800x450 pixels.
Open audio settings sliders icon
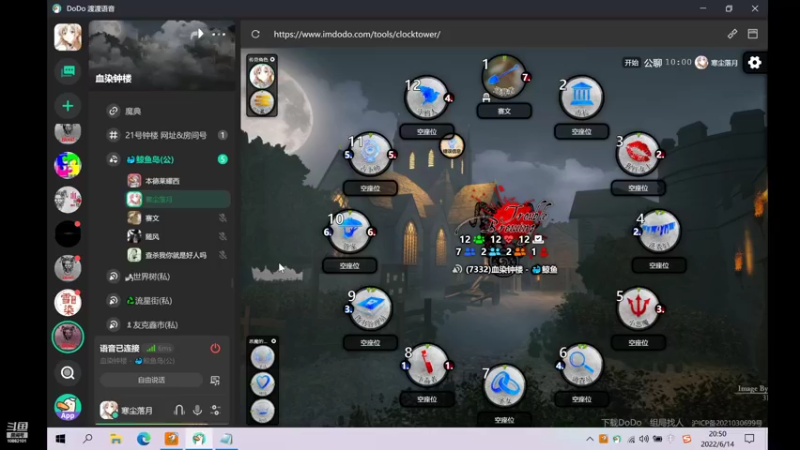[216, 410]
